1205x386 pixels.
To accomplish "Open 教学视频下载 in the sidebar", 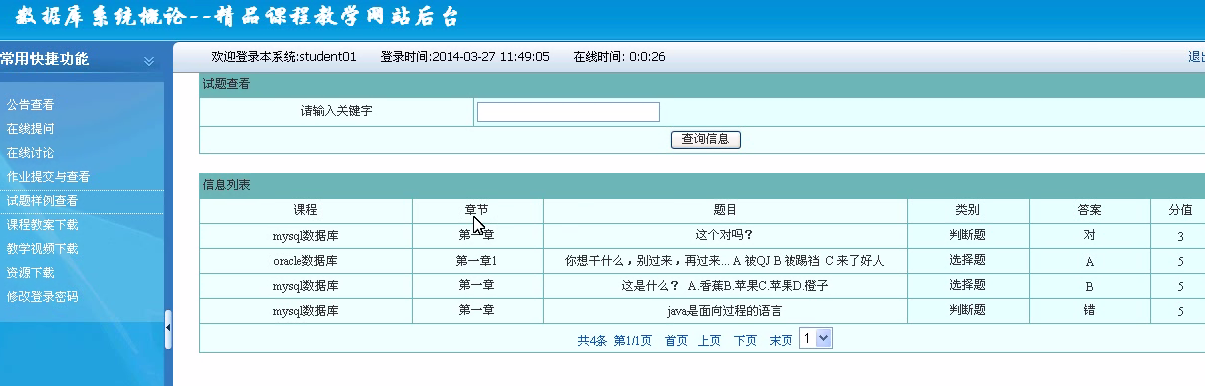I will click(42, 248).
